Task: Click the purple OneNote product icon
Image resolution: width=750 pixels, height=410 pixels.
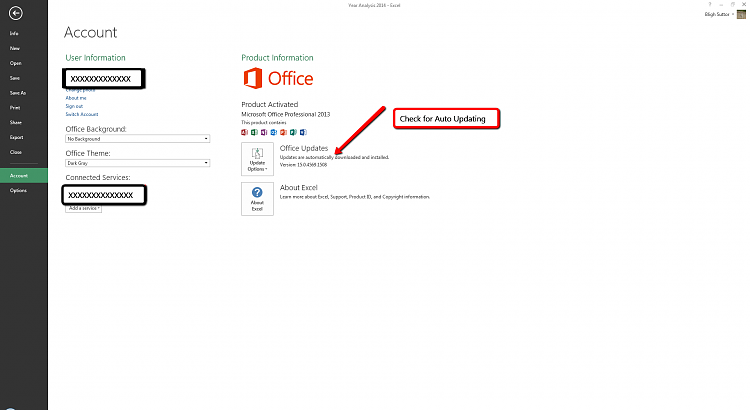Action: pyautogui.click(x=264, y=132)
